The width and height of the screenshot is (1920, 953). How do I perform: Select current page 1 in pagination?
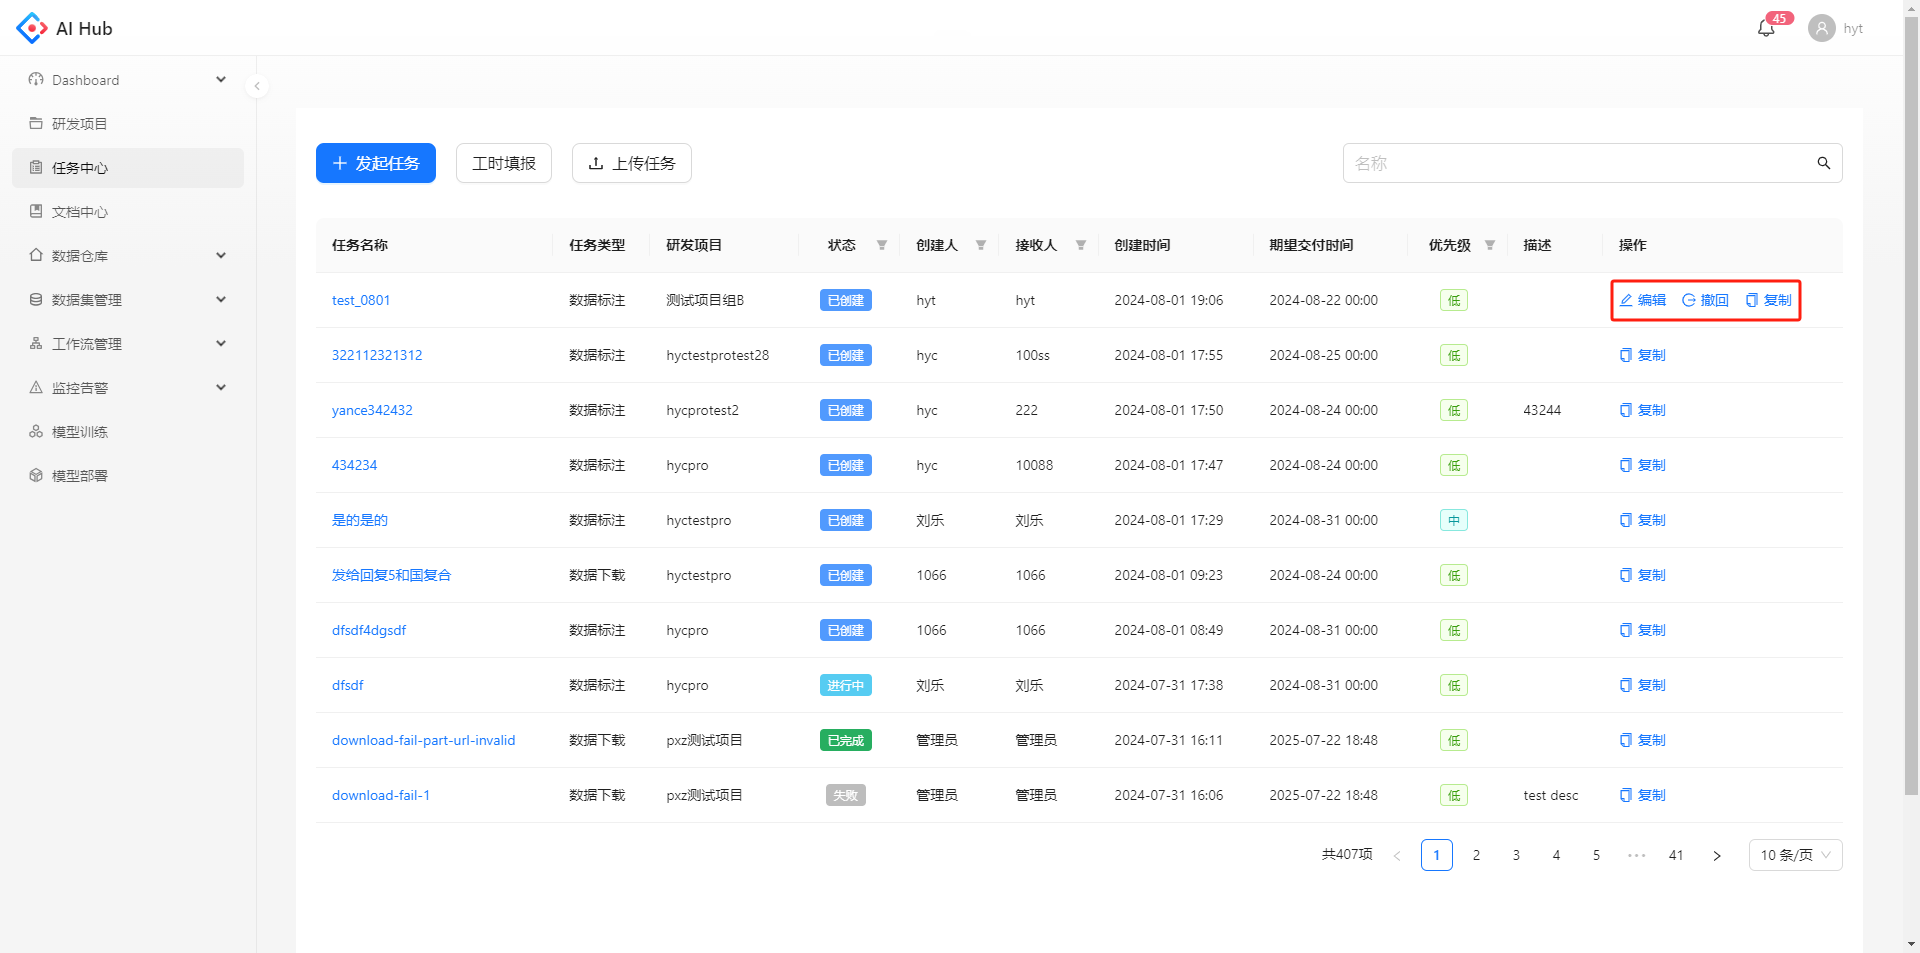pyautogui.click(x=1437, y=855)
